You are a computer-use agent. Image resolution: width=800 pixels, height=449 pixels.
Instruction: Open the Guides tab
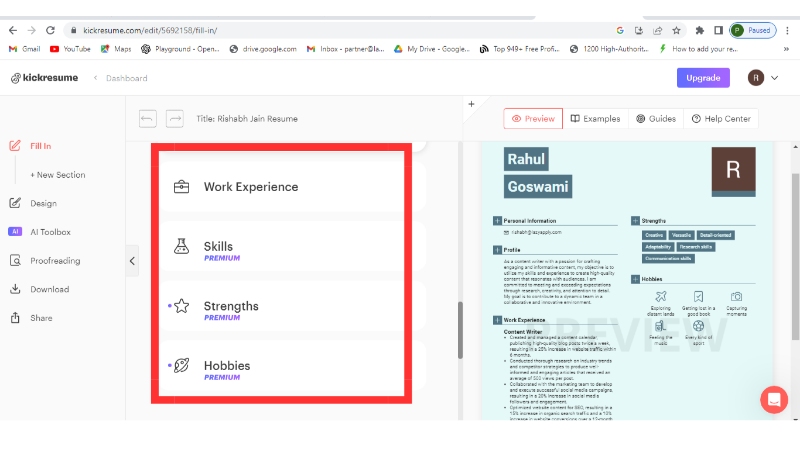[656, 119]
